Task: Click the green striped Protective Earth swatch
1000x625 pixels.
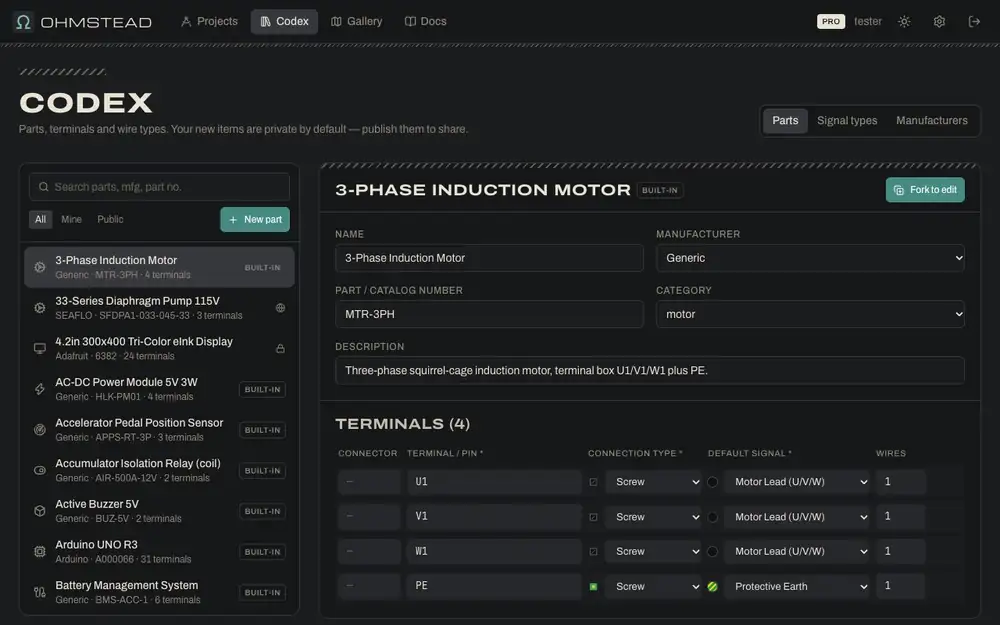Action: click(712, 587)
